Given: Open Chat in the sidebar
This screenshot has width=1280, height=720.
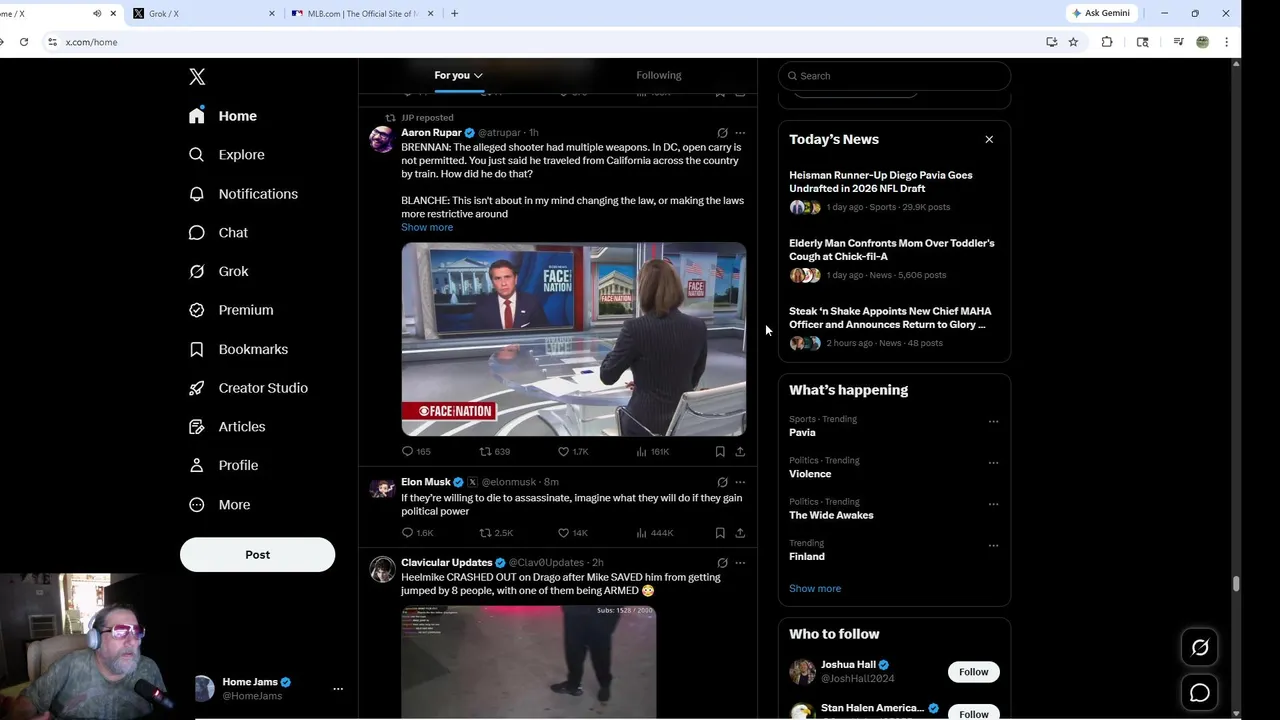Looking at the screenshot, I should (x=218, y=233).
